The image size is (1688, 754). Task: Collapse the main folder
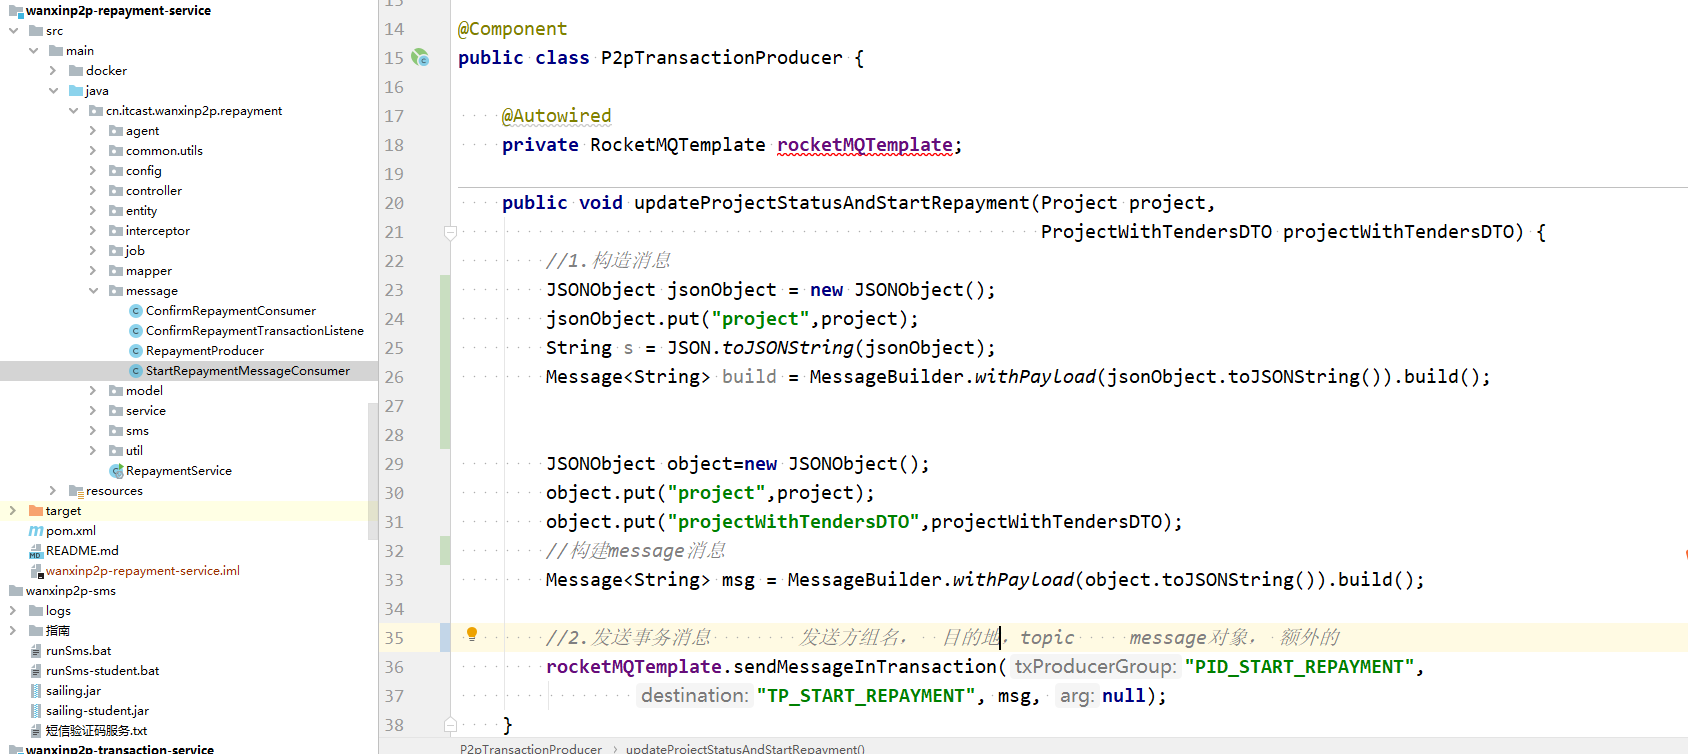click(x=33, y=51)
